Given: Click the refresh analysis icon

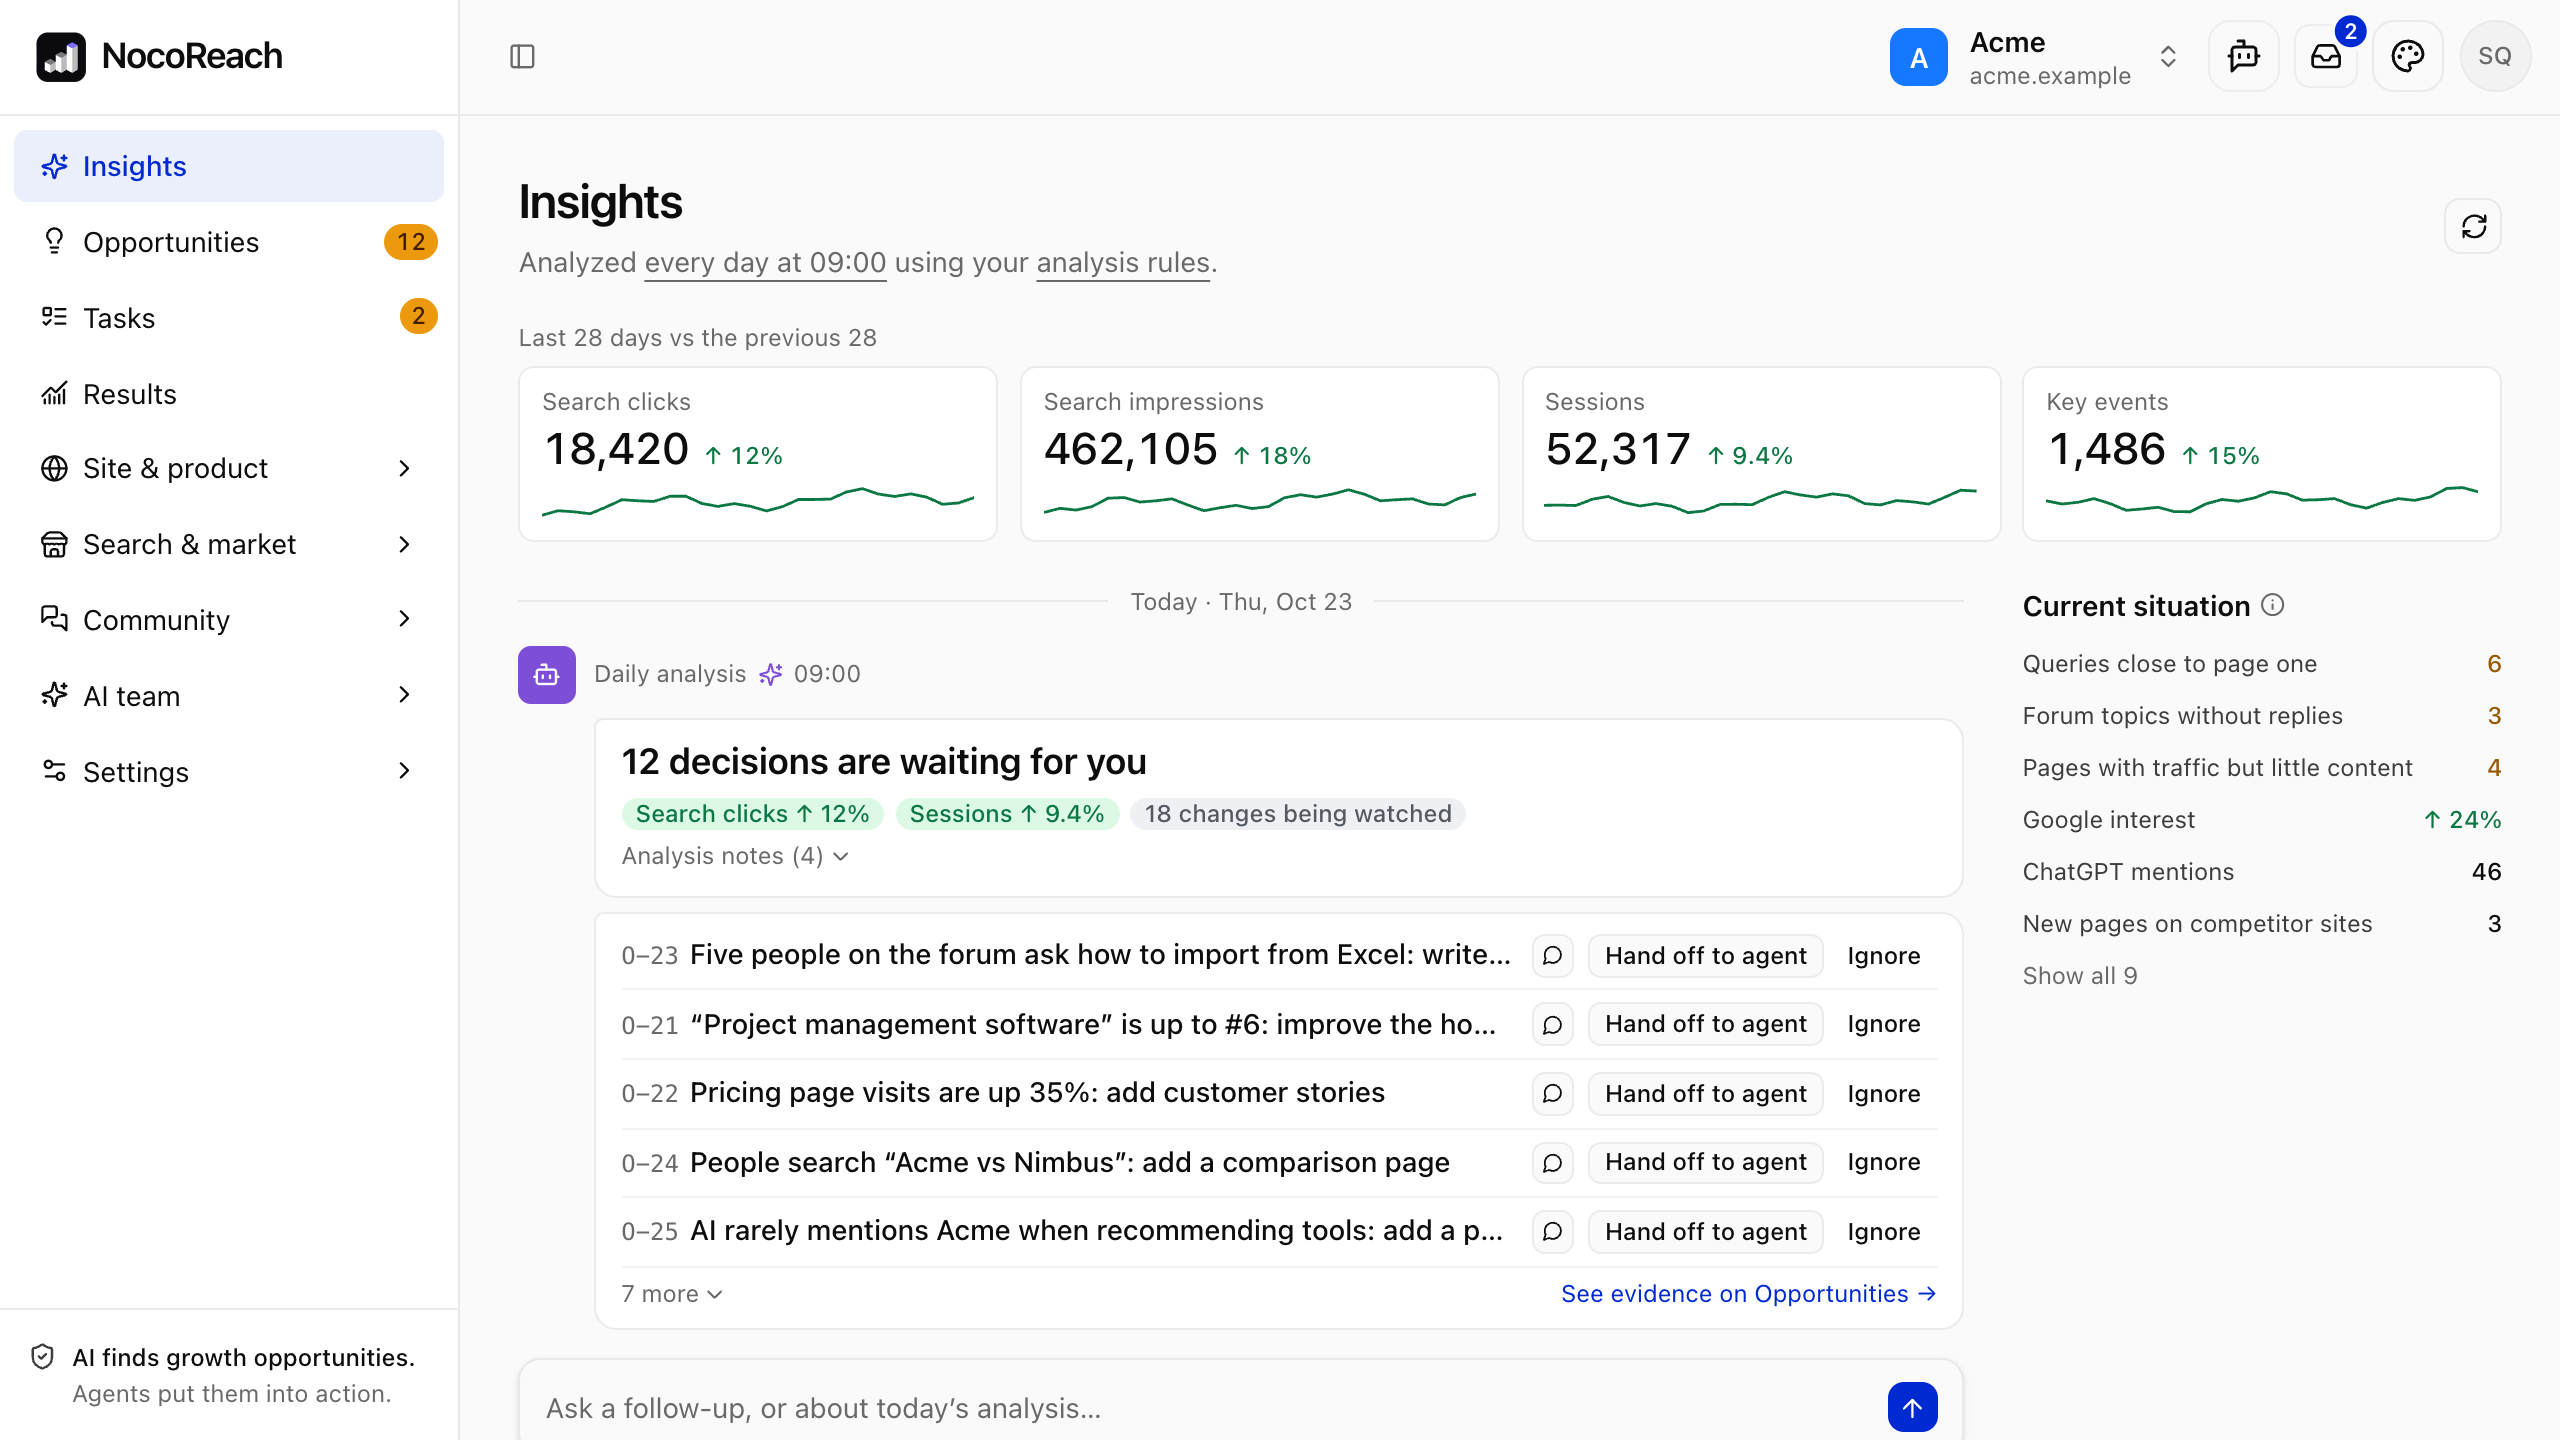Looking at the screenshot, I should 2474,226.
